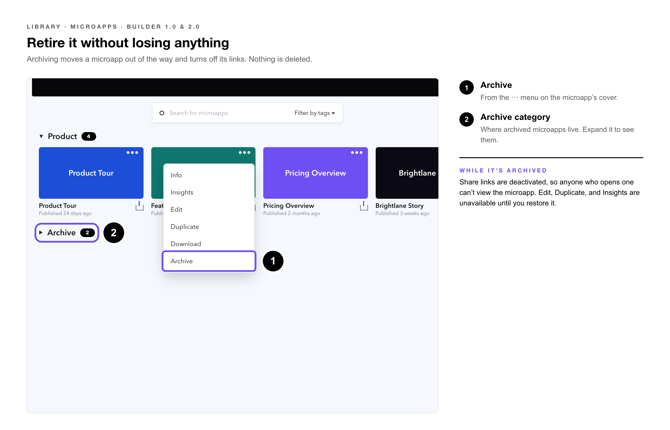The height and width of the screenshot is (430, 670).
Task: Choose Duplicate from the context menu
Action: pyautogui.click(x=209, y=227)
